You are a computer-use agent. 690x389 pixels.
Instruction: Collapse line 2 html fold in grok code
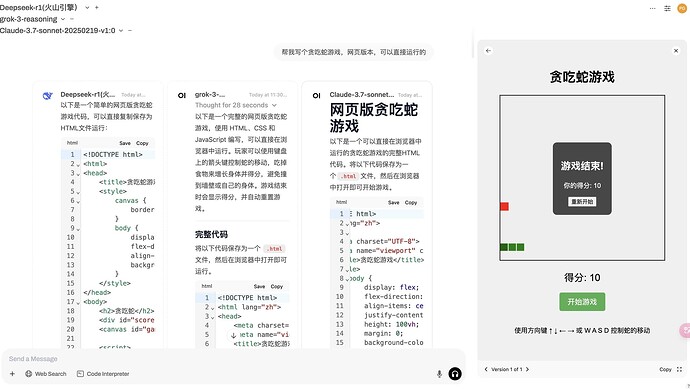tap(213, 308)
